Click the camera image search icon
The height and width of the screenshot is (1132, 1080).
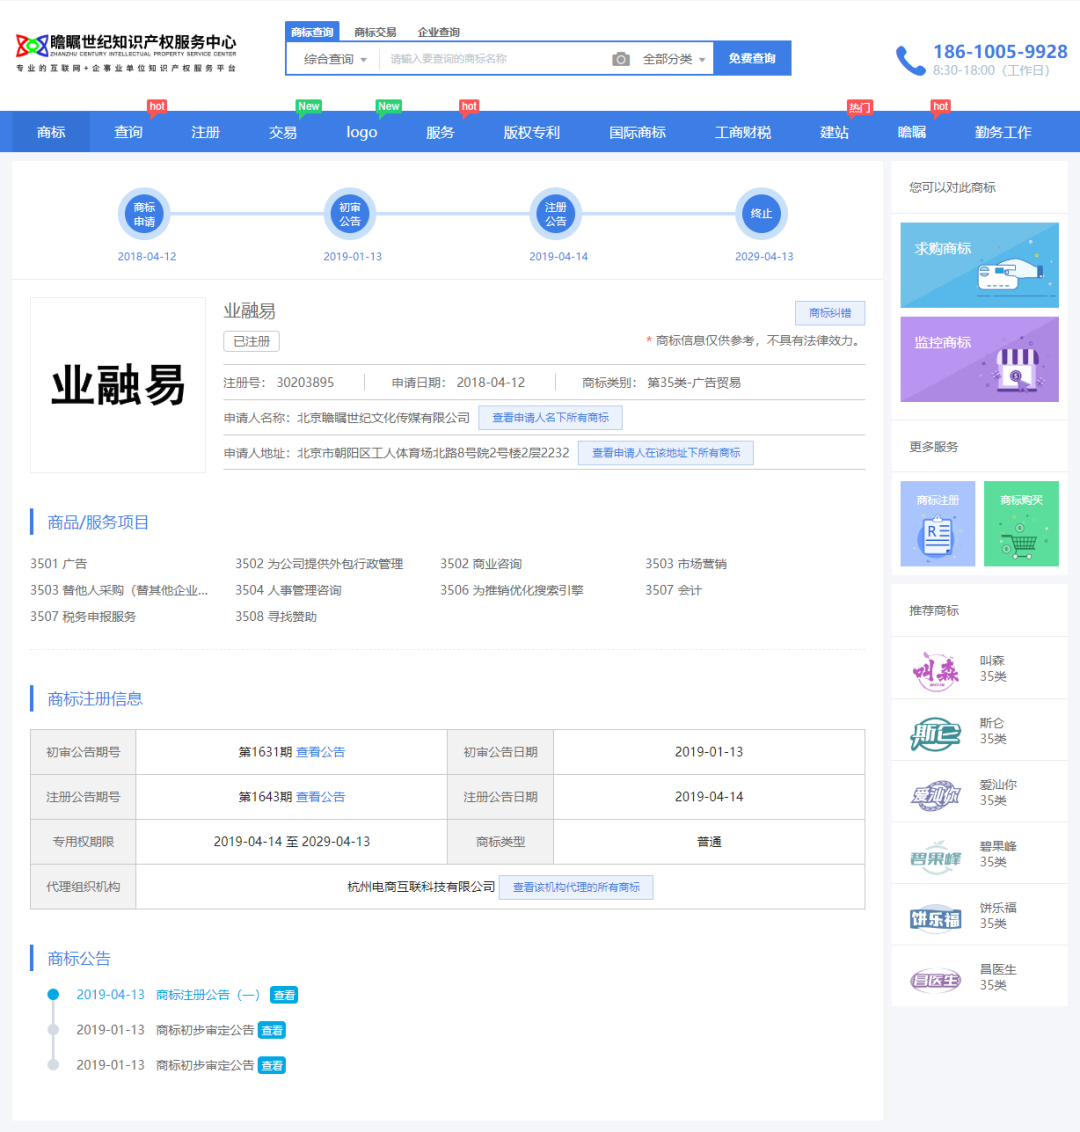(621, 59)
